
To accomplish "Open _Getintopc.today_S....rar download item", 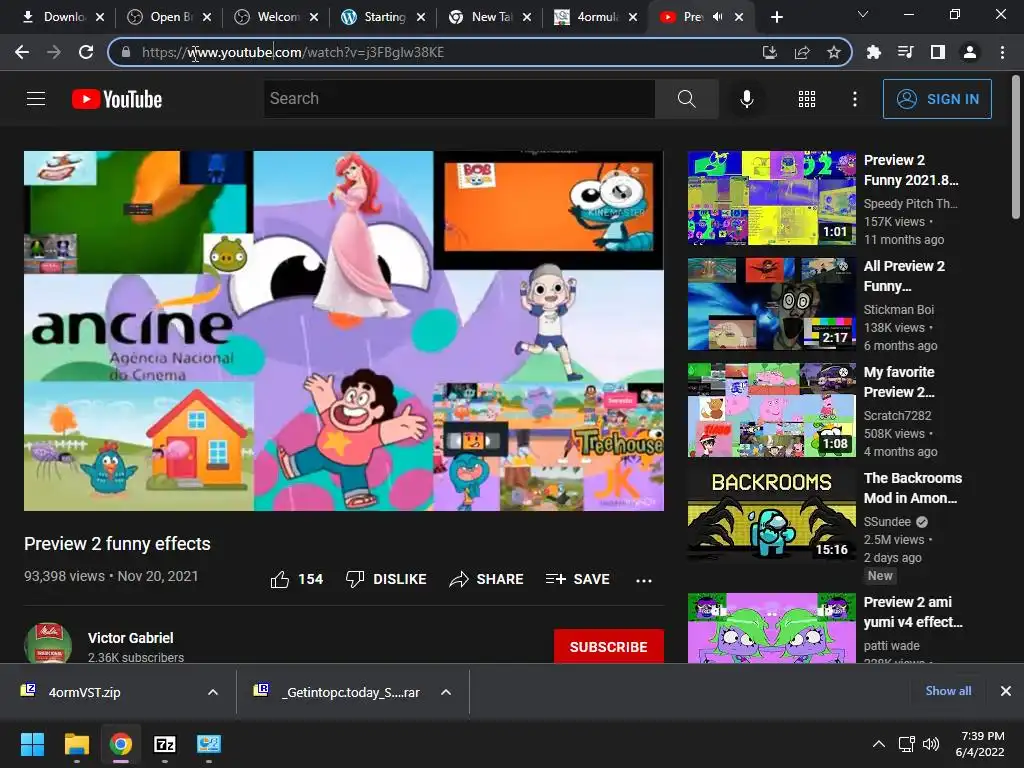I will (336, 692).
